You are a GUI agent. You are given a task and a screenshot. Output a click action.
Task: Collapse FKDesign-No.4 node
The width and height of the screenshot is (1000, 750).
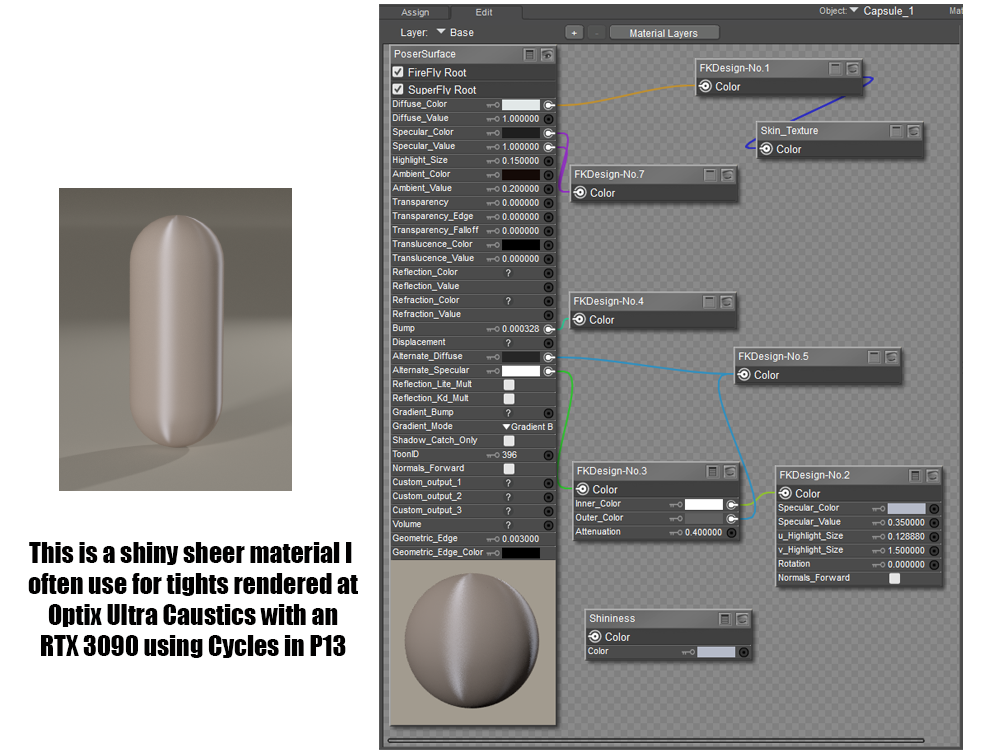pyautogui.click(x=709, y=302)
